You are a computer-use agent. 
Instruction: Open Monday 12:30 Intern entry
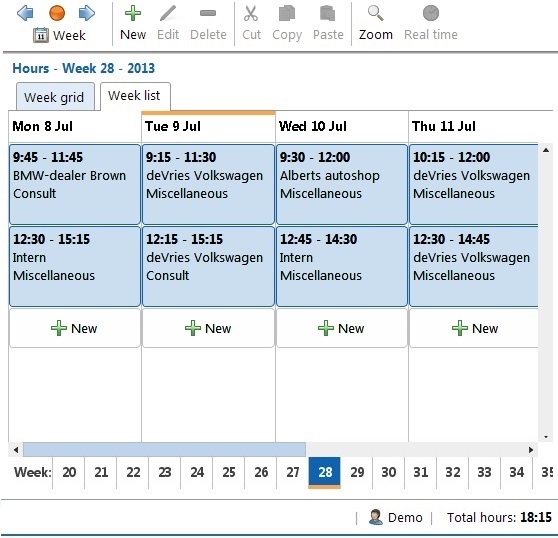tap(75, 266)
